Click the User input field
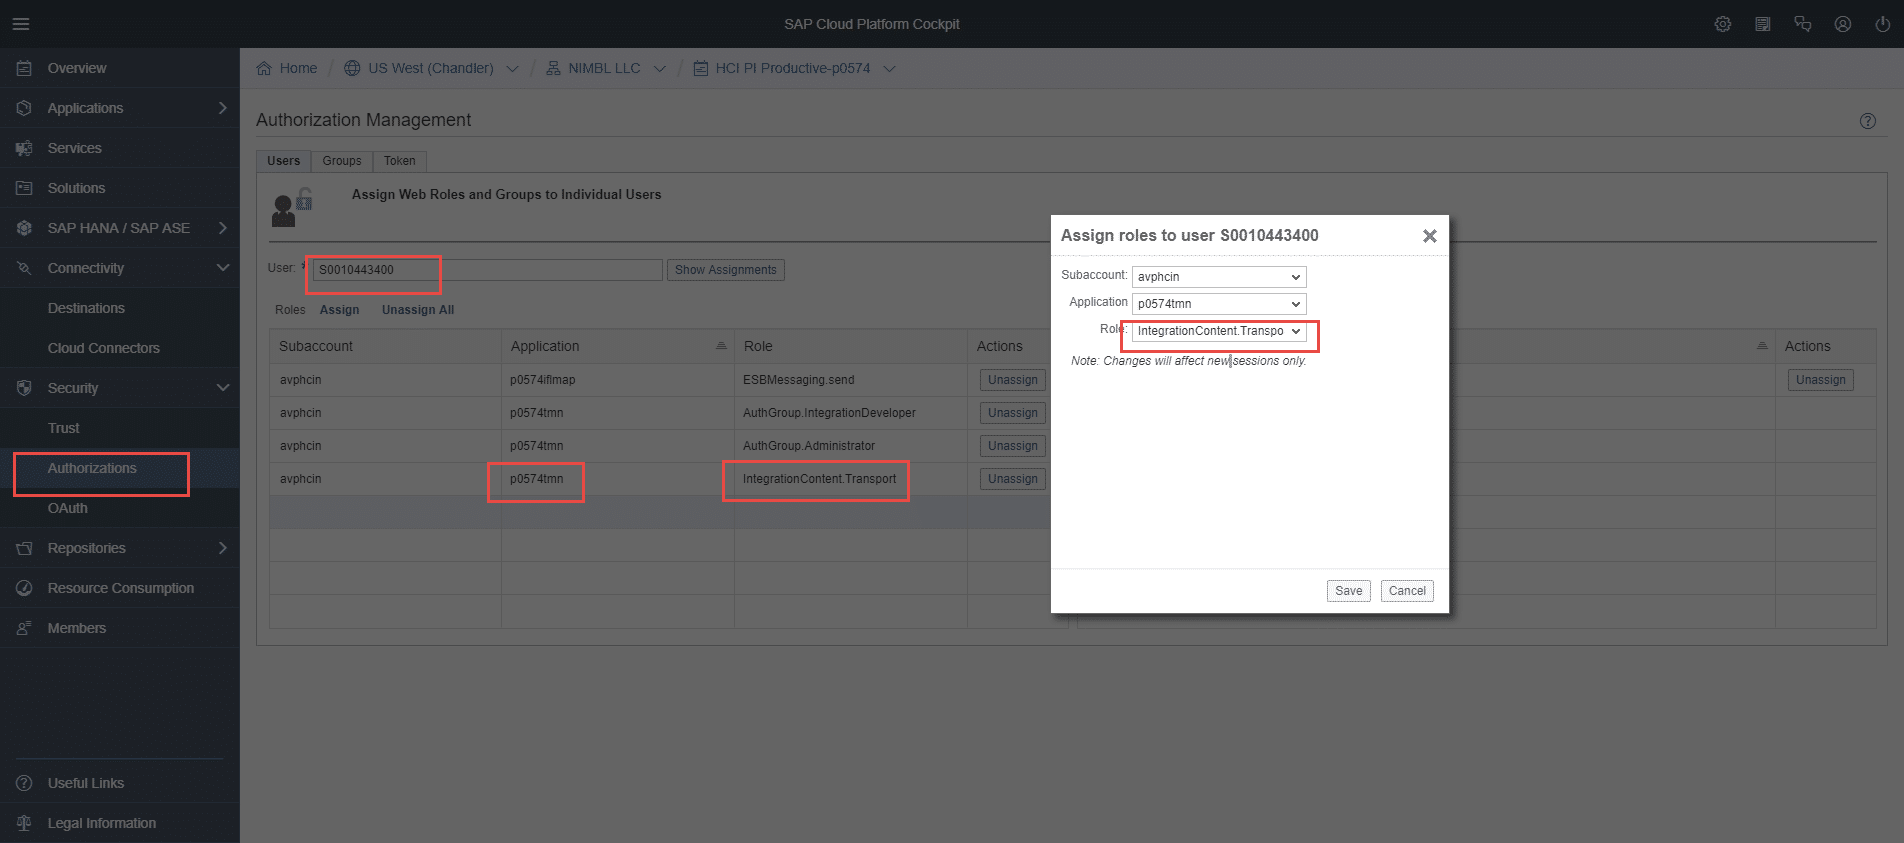The width and height of the screenshot is (1904, 843). (x=487, y=270)
